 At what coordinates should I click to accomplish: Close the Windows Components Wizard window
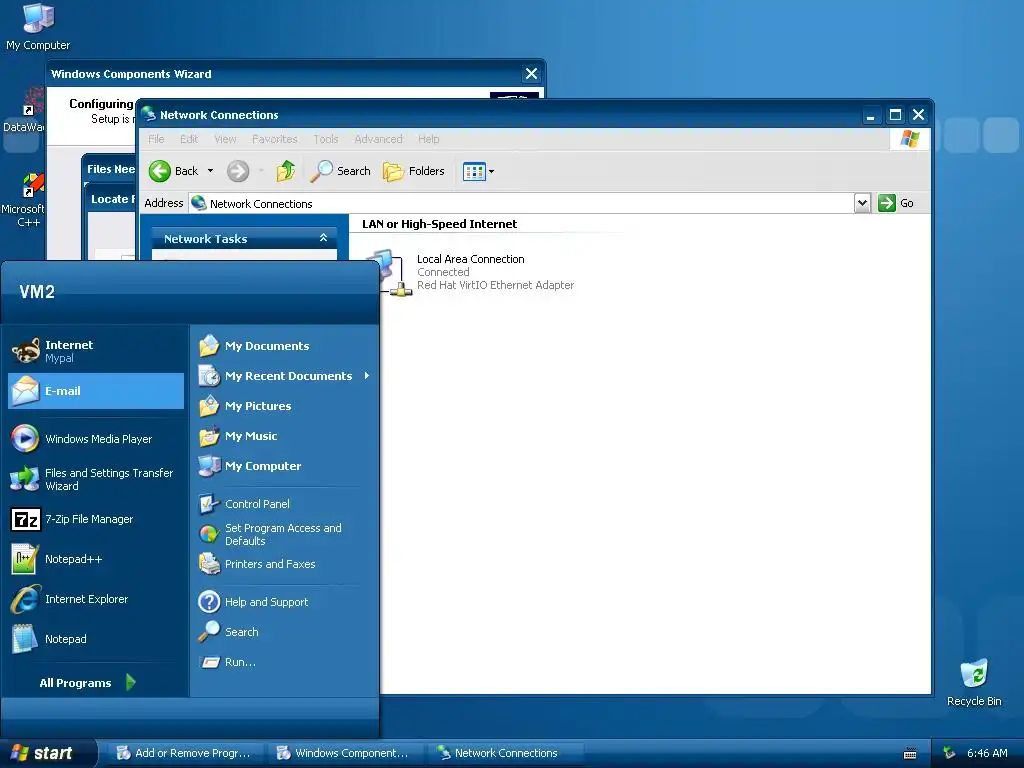coord(532,74)
